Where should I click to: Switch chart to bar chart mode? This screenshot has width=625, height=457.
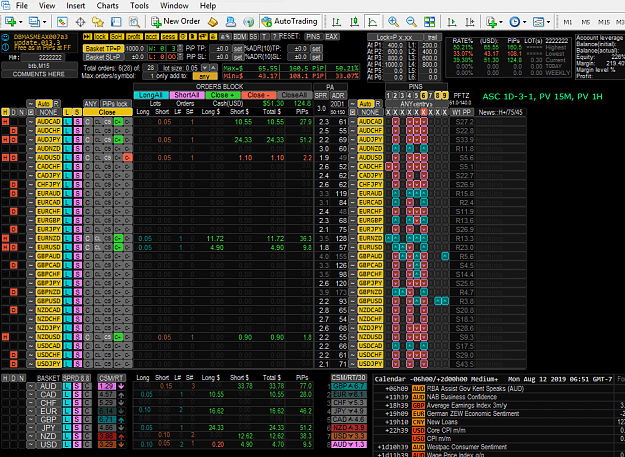(x=336, y=22)
